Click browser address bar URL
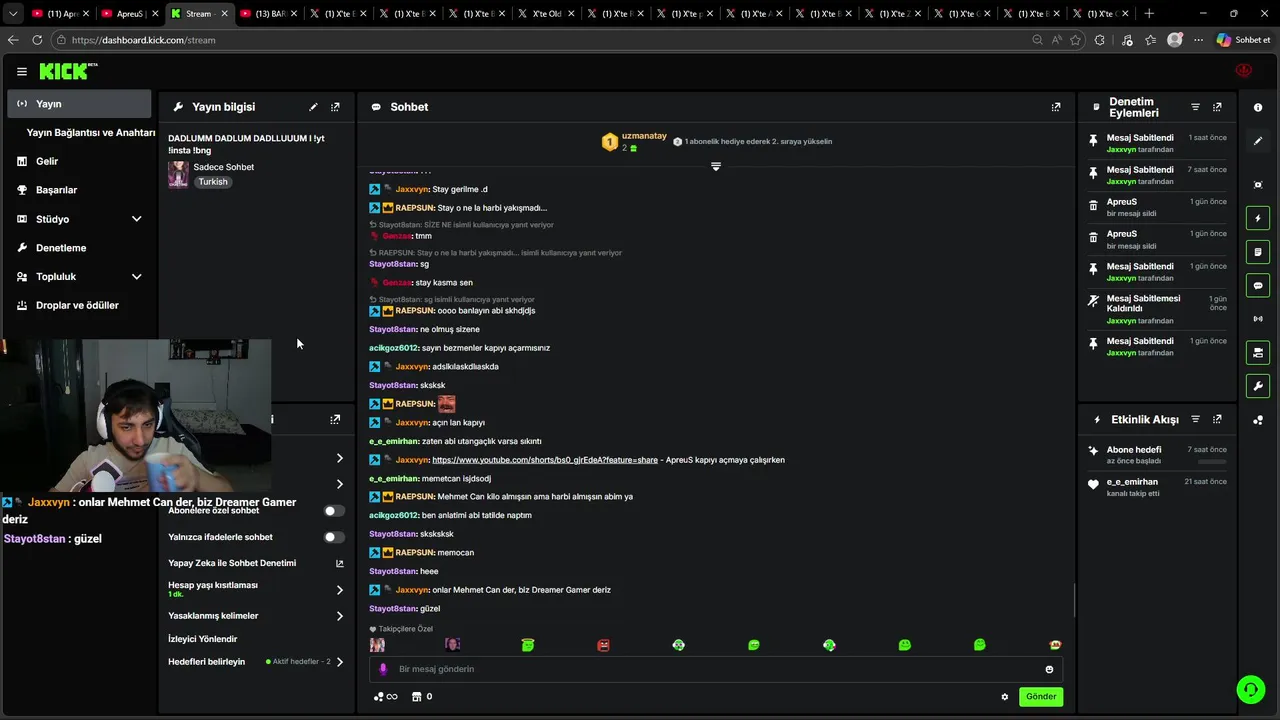Image resolution: width=1280 pixels, height=720 pixels. coord(143,40)
